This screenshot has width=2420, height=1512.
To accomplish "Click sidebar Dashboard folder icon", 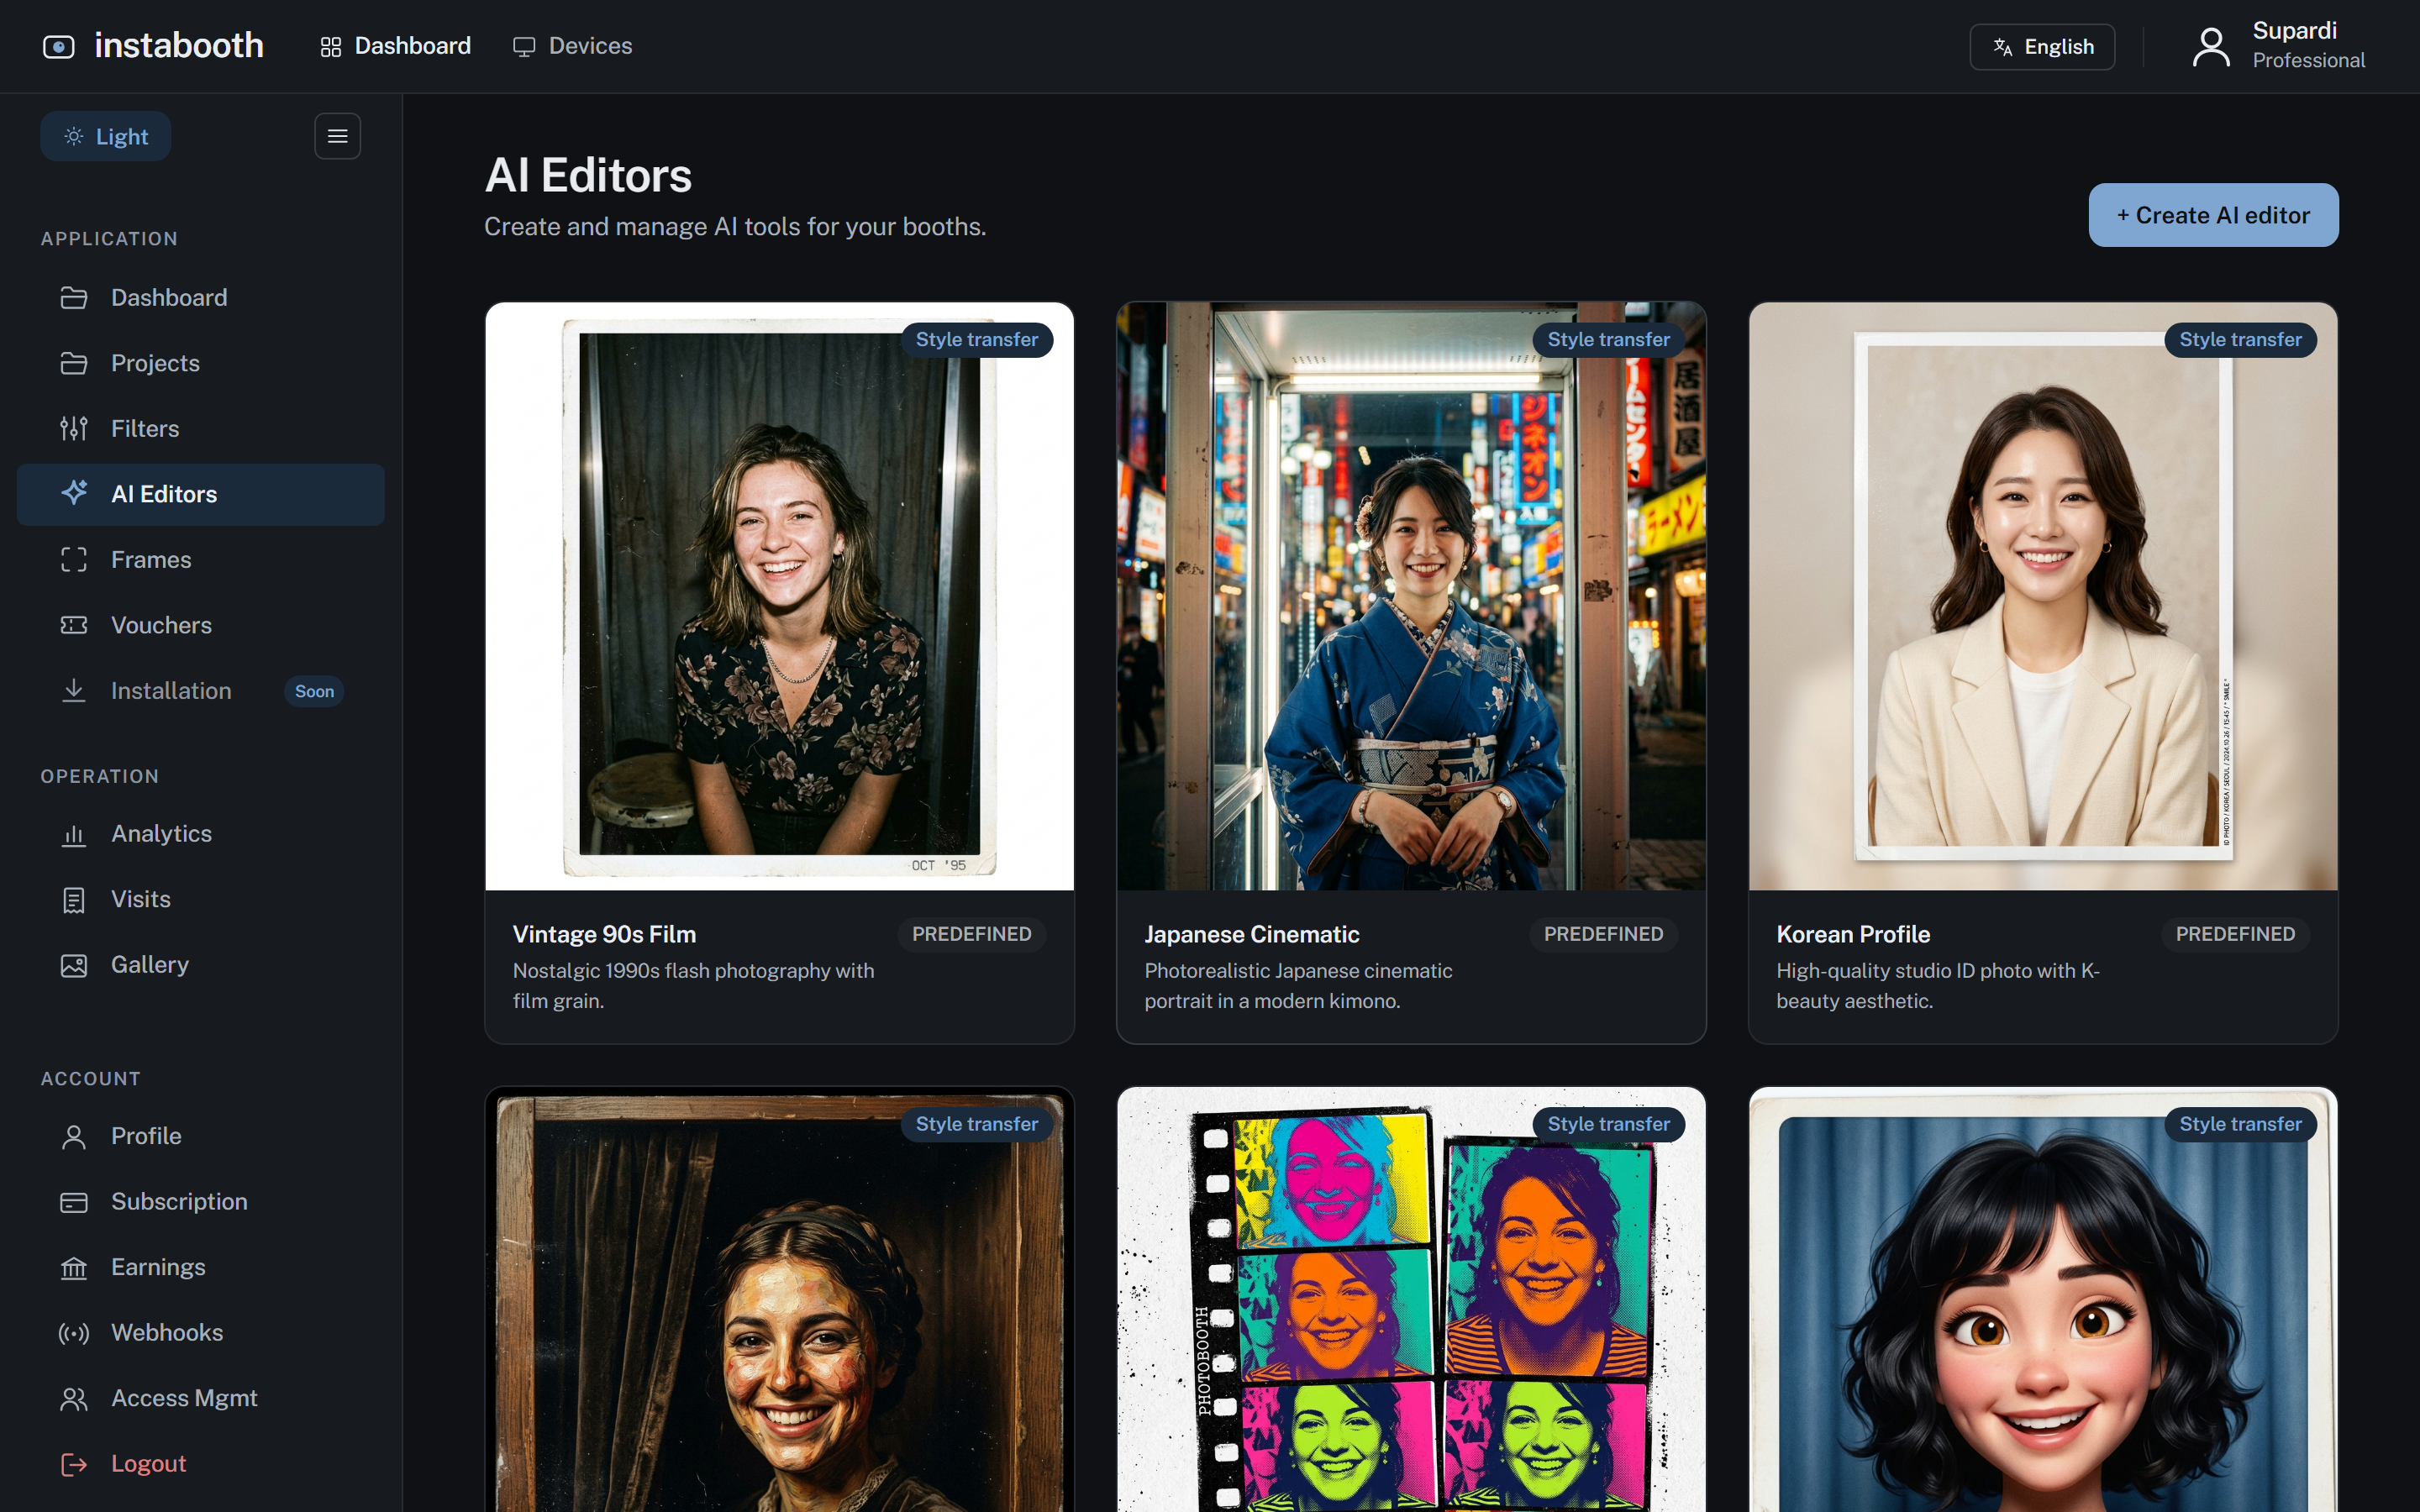I will pyautogui.click(x=74, y=298).
